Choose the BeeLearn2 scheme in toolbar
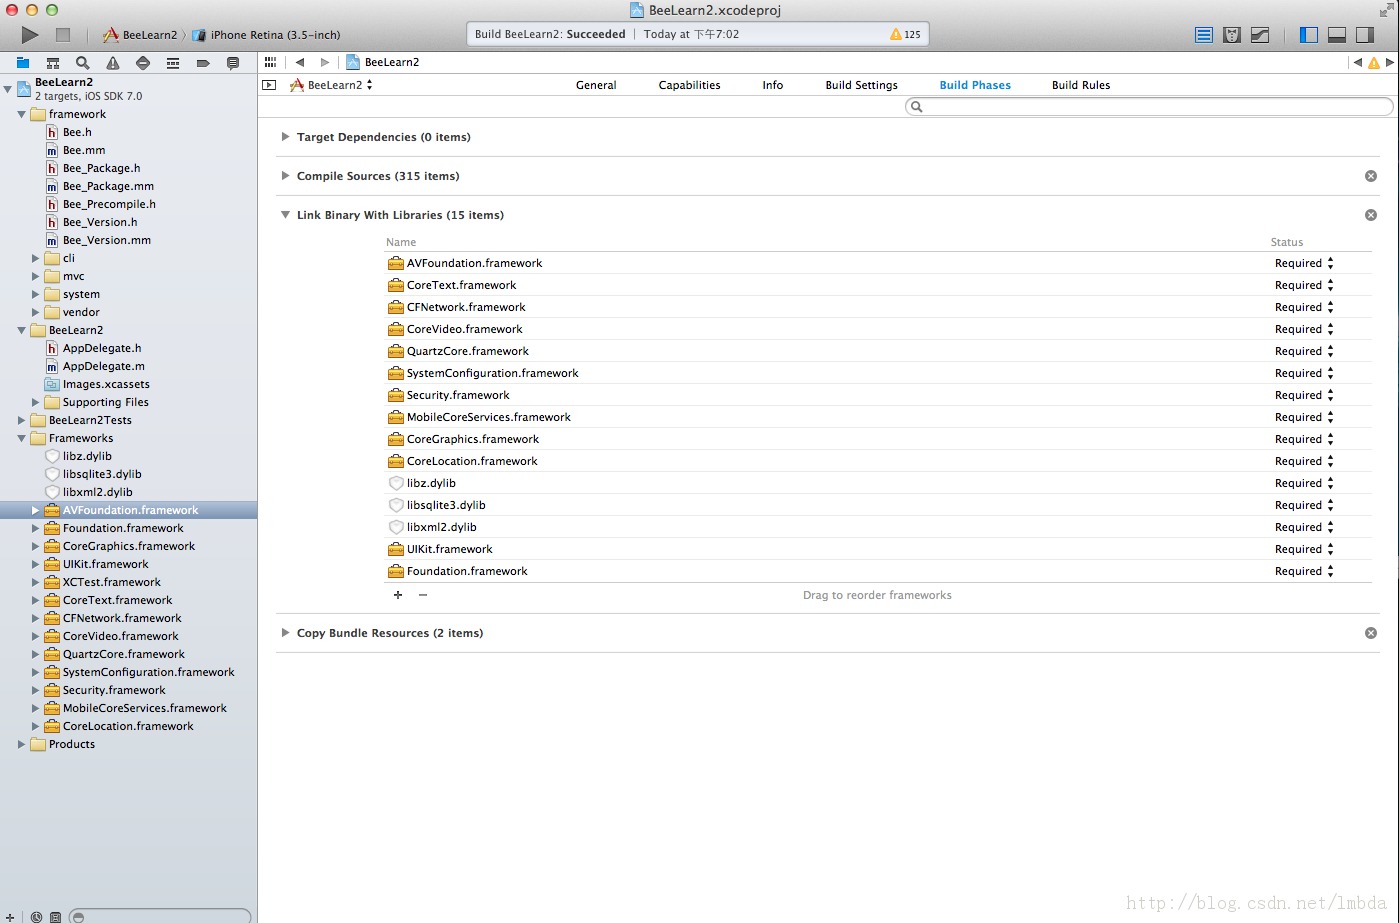Image resolution: width=1399 pixels, height=923 pixels. 140,35
